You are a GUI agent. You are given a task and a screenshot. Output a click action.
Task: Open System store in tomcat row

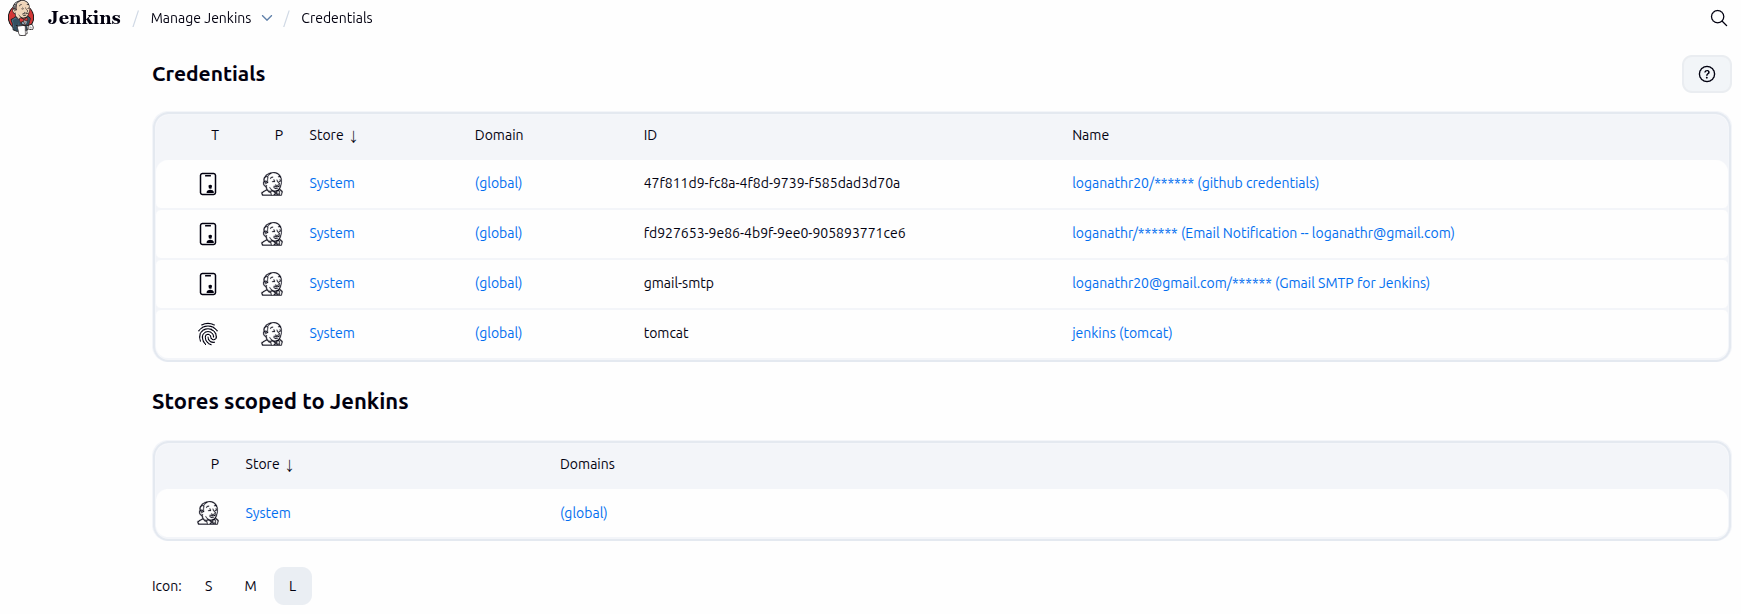pyautogui.click(x=332, y=333)
